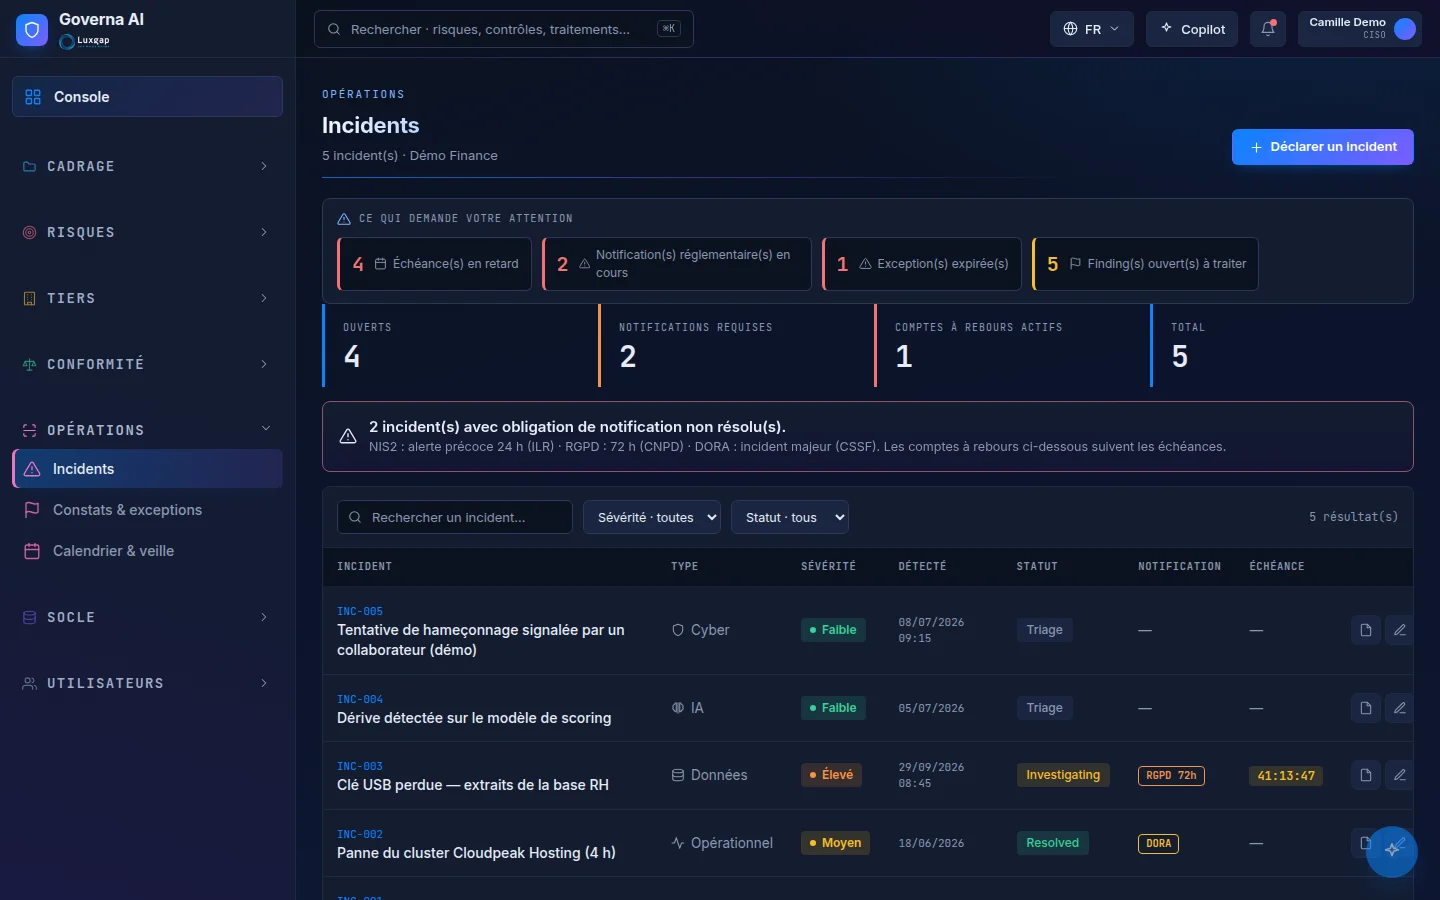Edit incident INC-005 with pencil icon

pos(1400,630)
